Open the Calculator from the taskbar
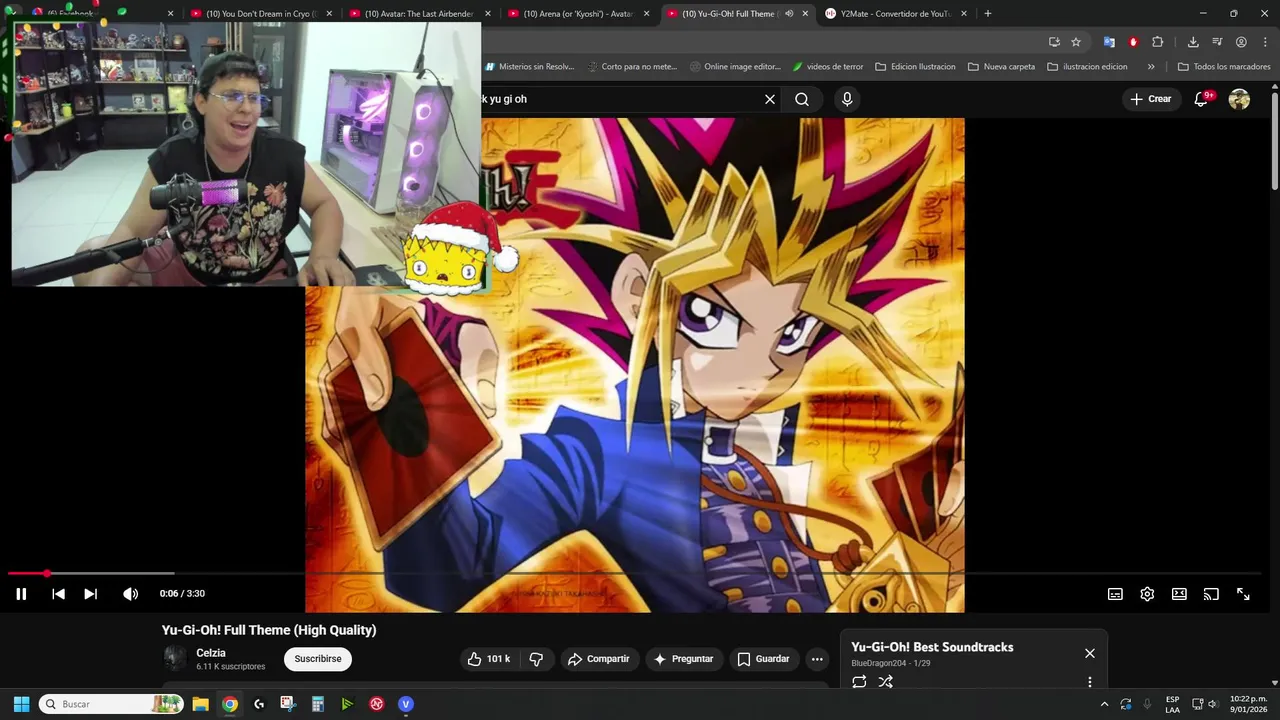This screenshot has width=1280, height=720. coord(318,704)
